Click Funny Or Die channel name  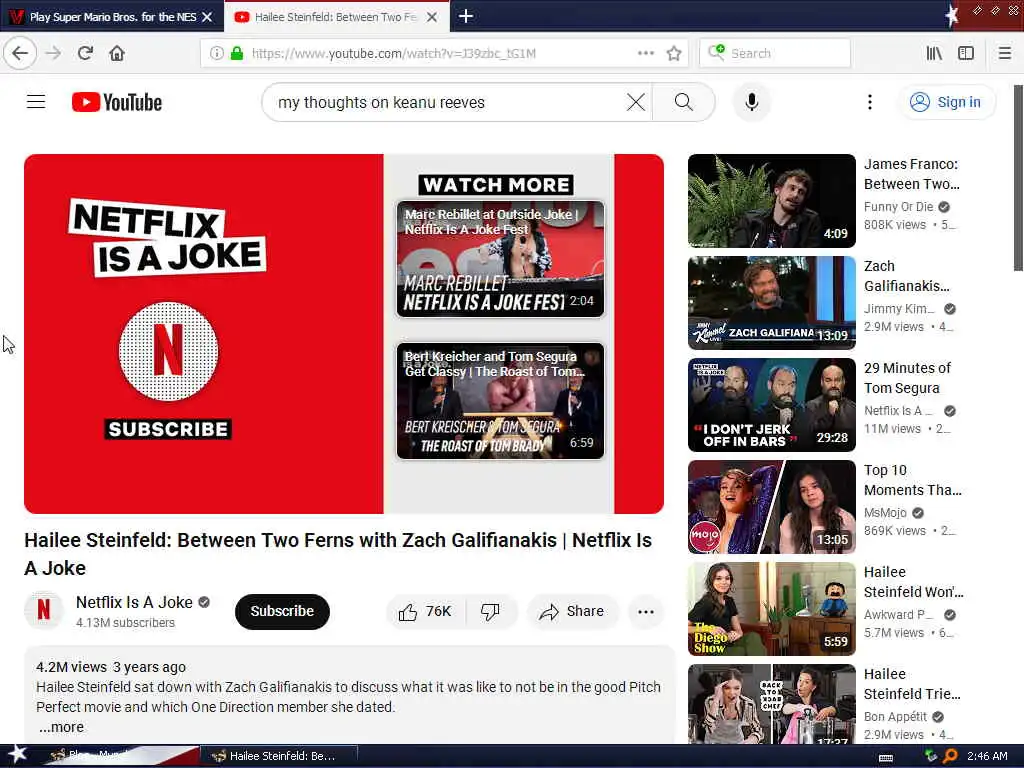(x=898, y=206)
